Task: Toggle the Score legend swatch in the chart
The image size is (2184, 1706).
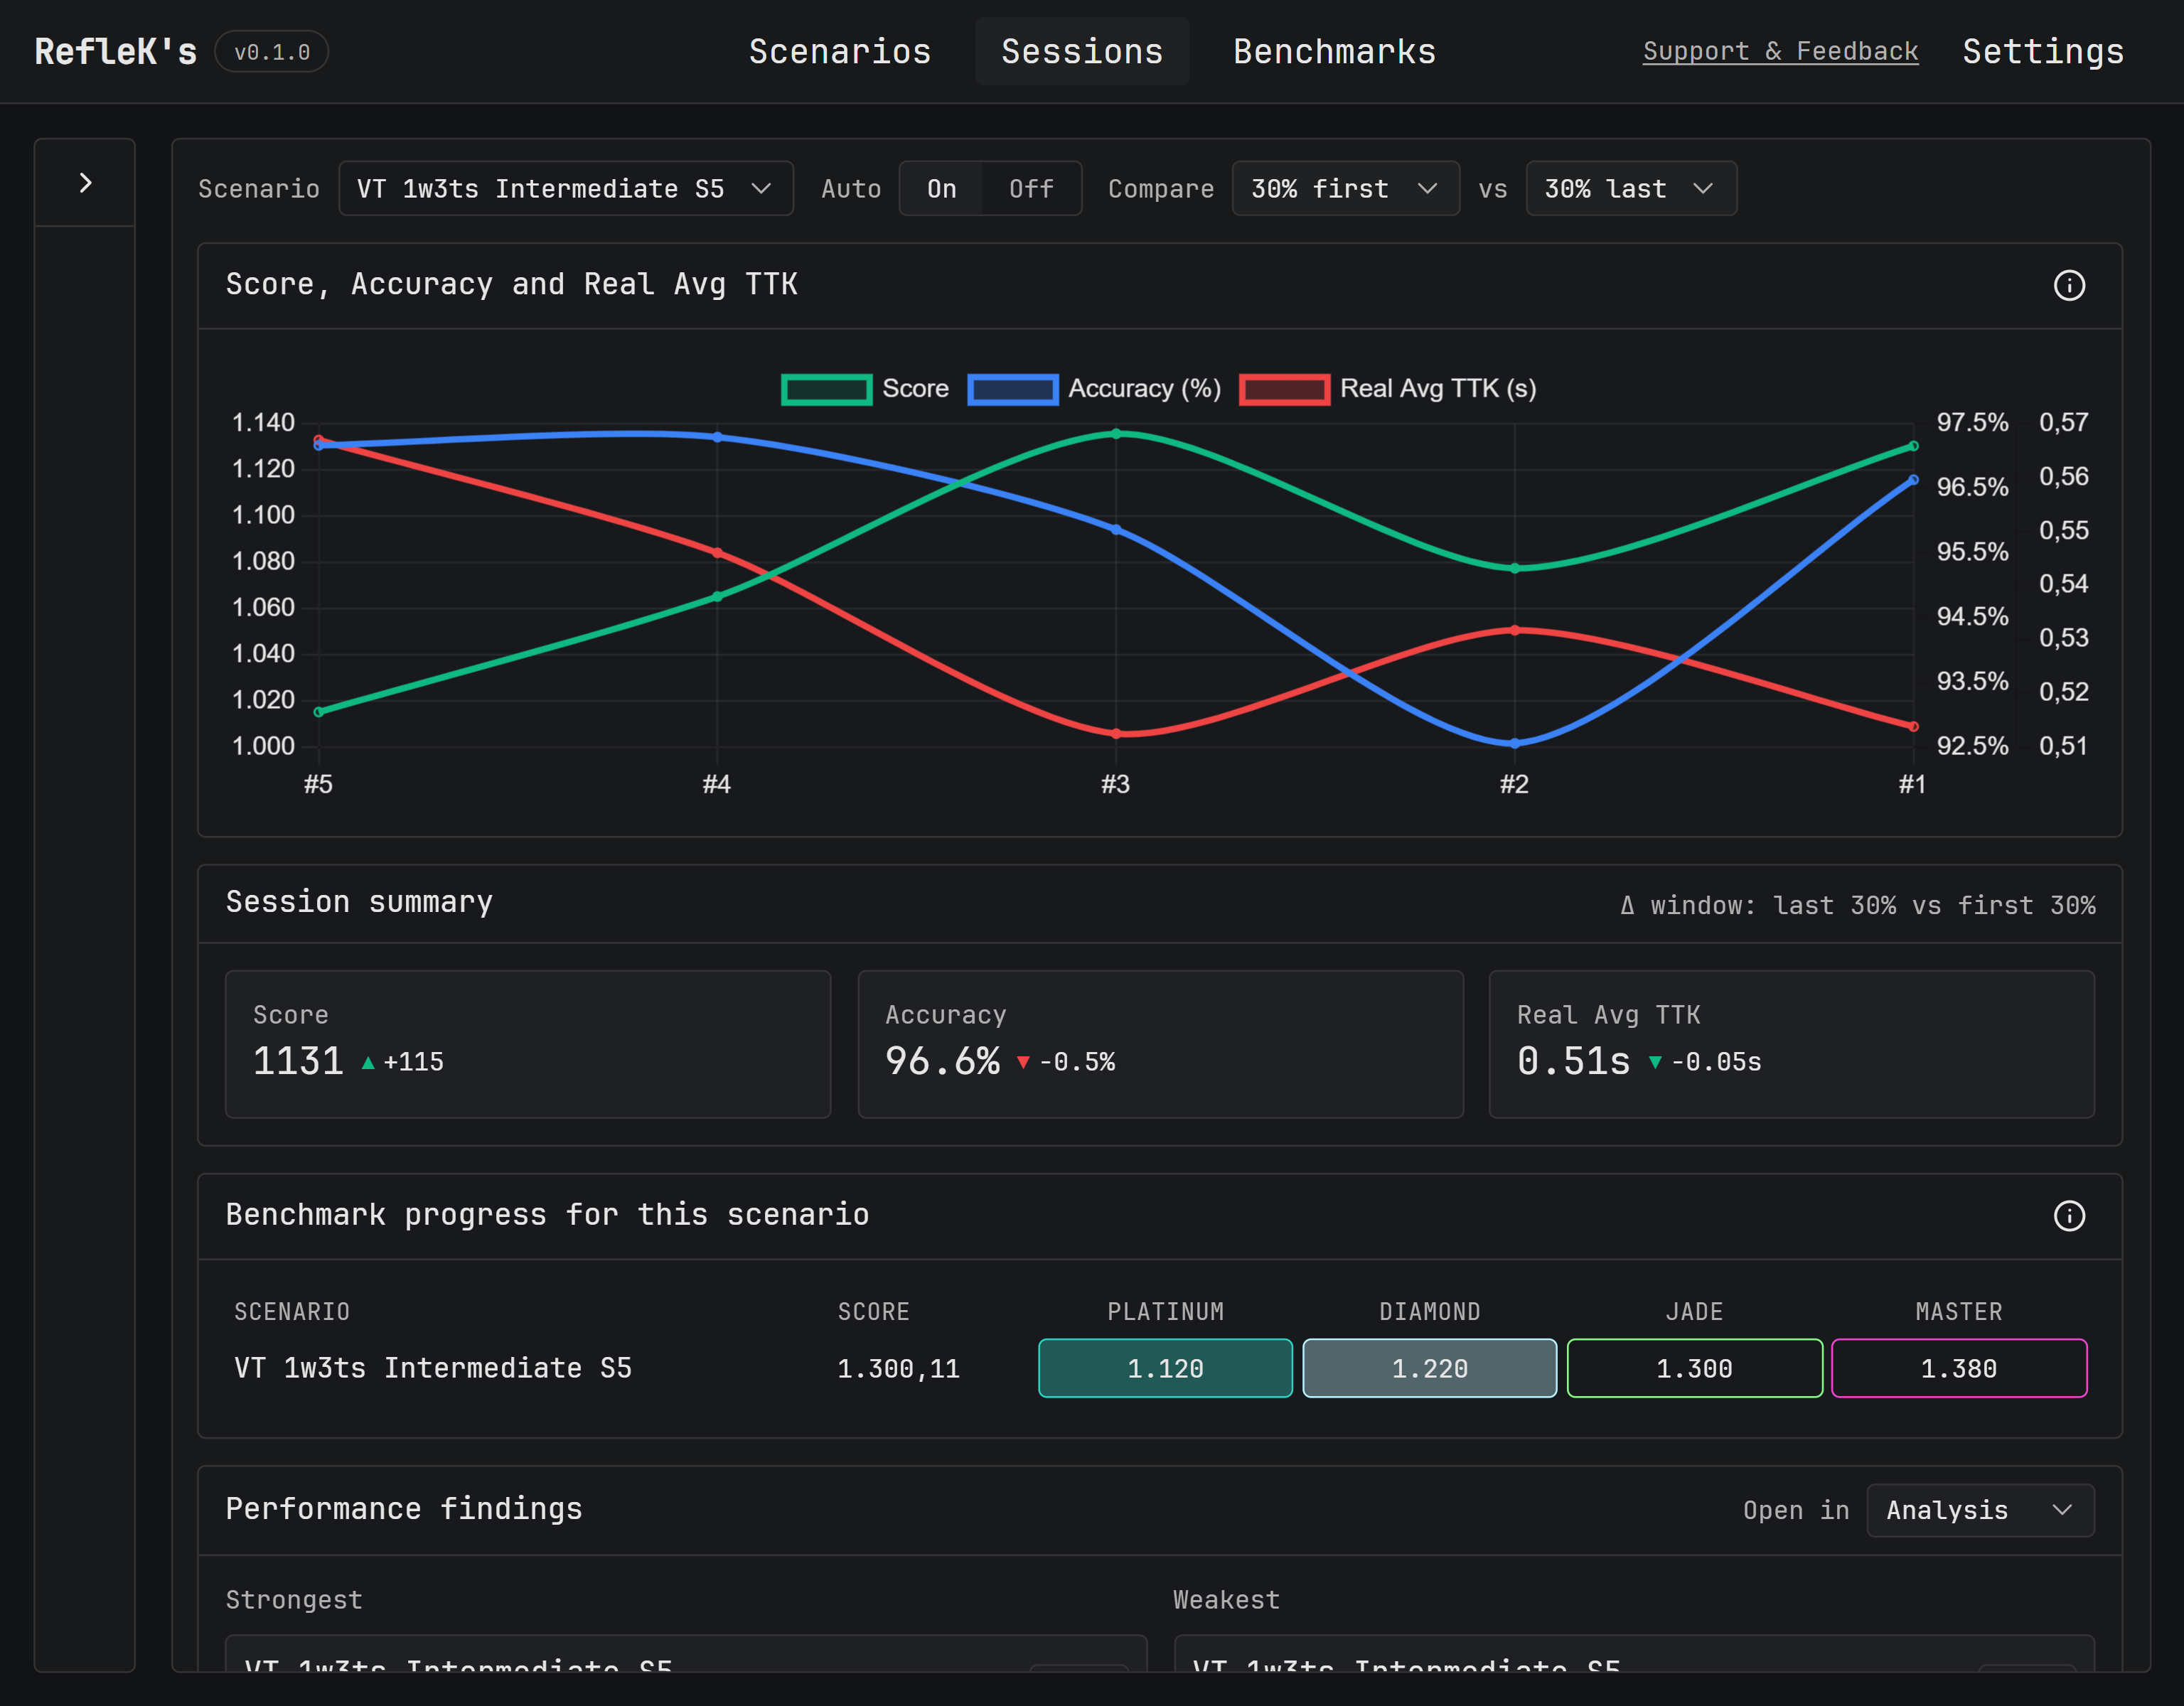Action: tap(826, 389)
